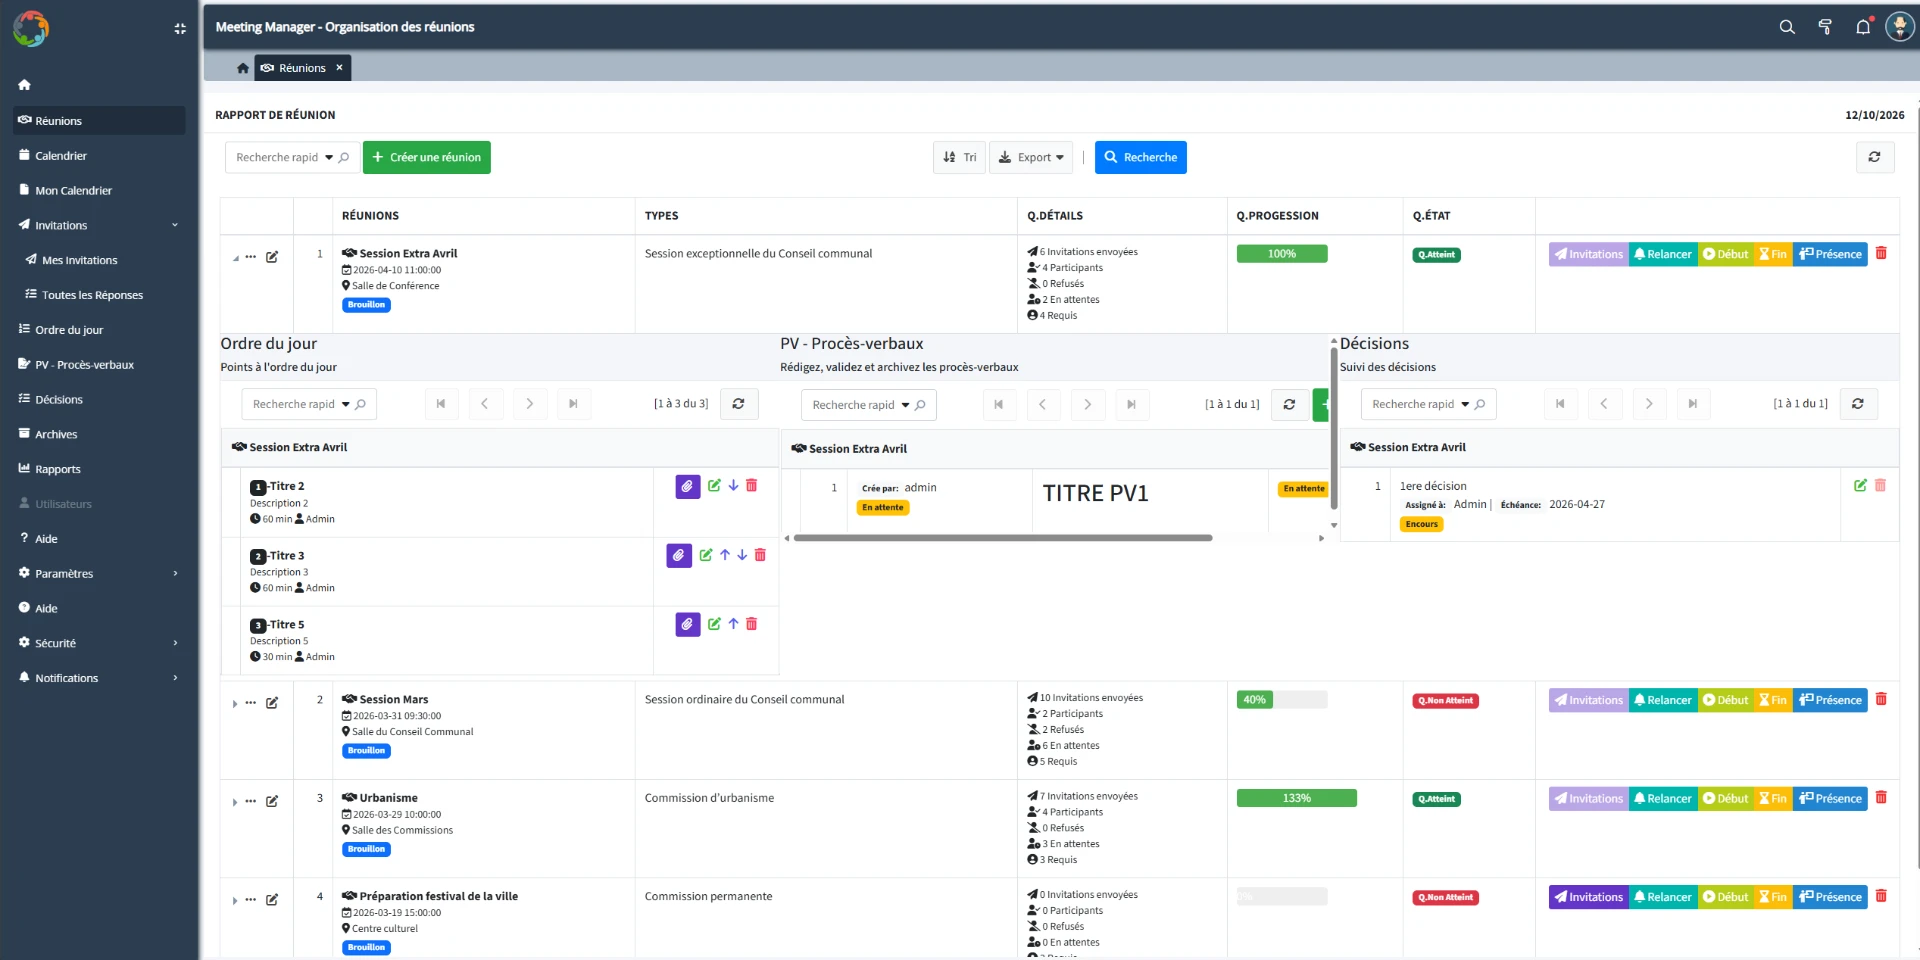Open the notifications bell in the header
This screenshot has width=1920, height=960.
[1863, 27]
